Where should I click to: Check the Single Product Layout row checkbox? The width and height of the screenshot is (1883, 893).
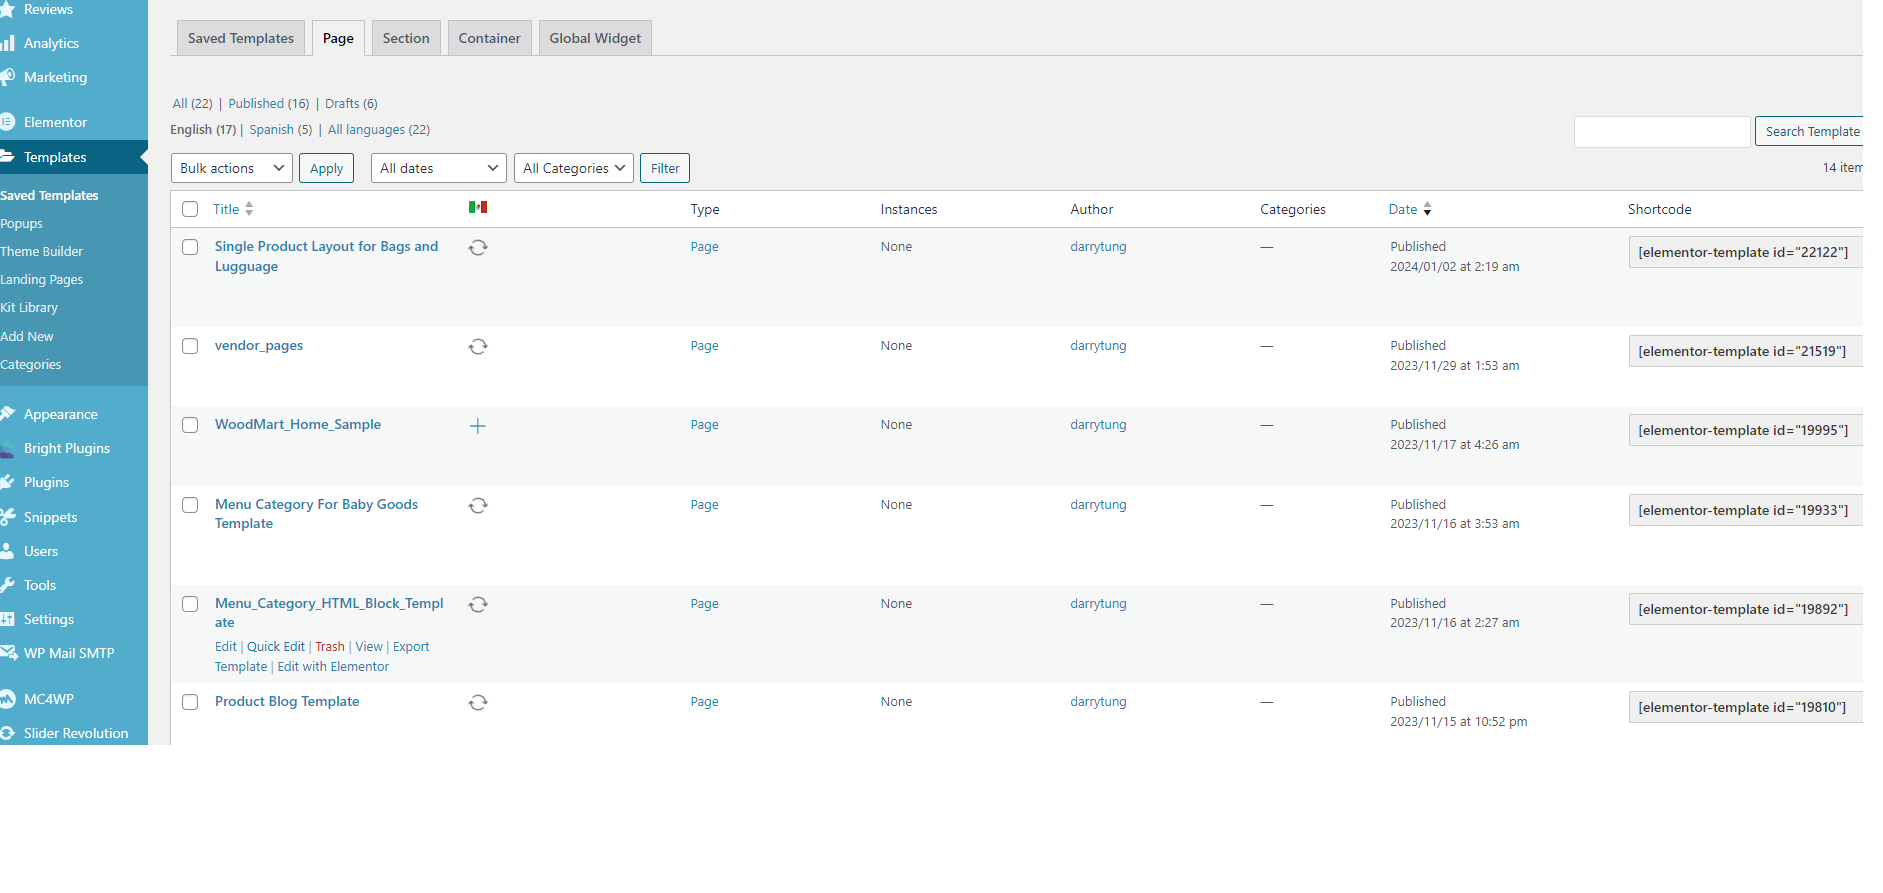tap(190, 247)
